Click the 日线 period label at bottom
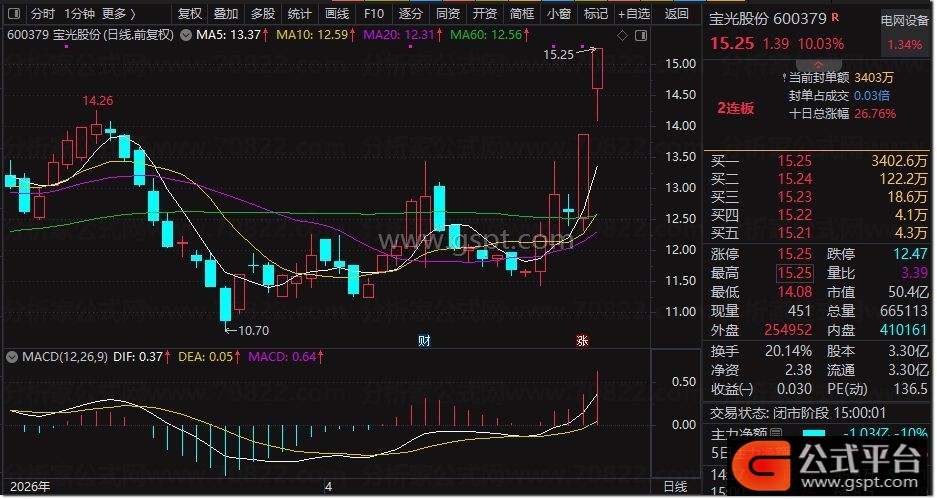 [x=676, y=487]
